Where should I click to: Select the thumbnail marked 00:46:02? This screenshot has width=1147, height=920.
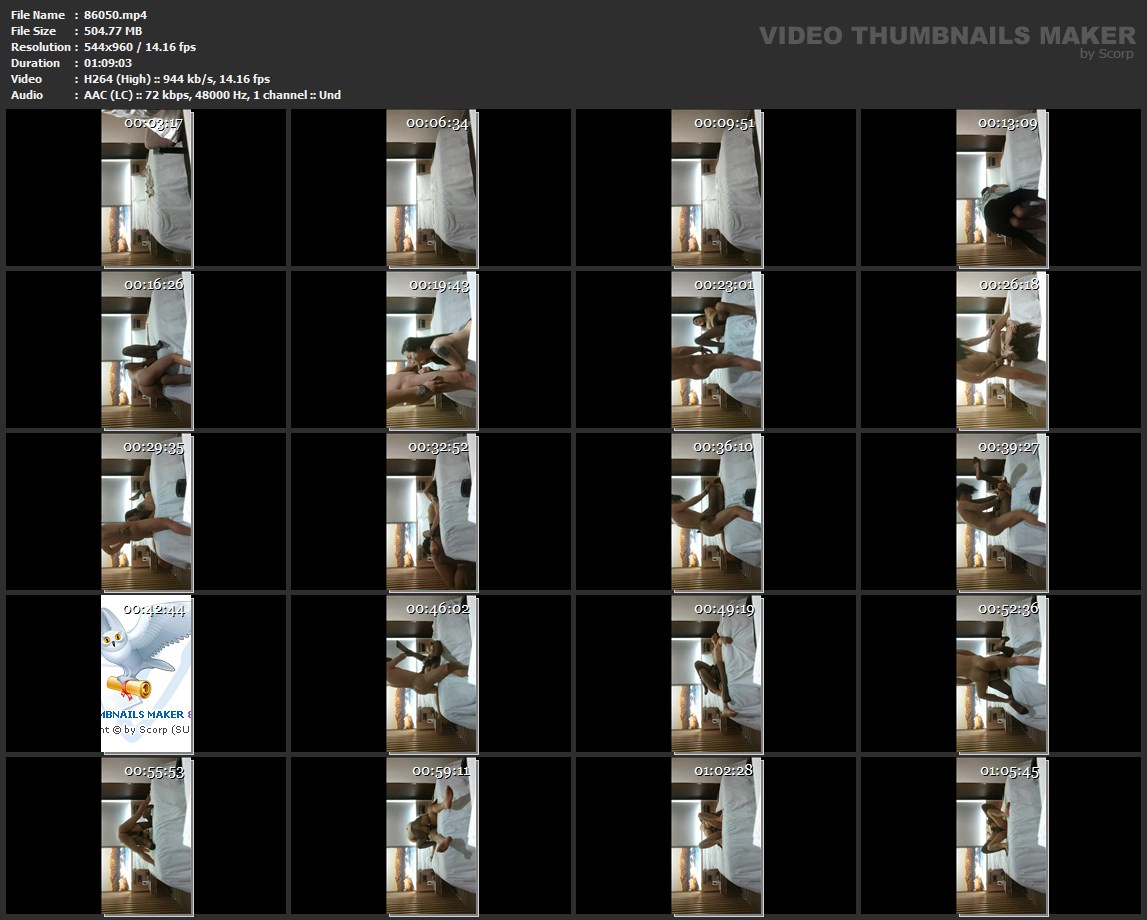[432, 673]
